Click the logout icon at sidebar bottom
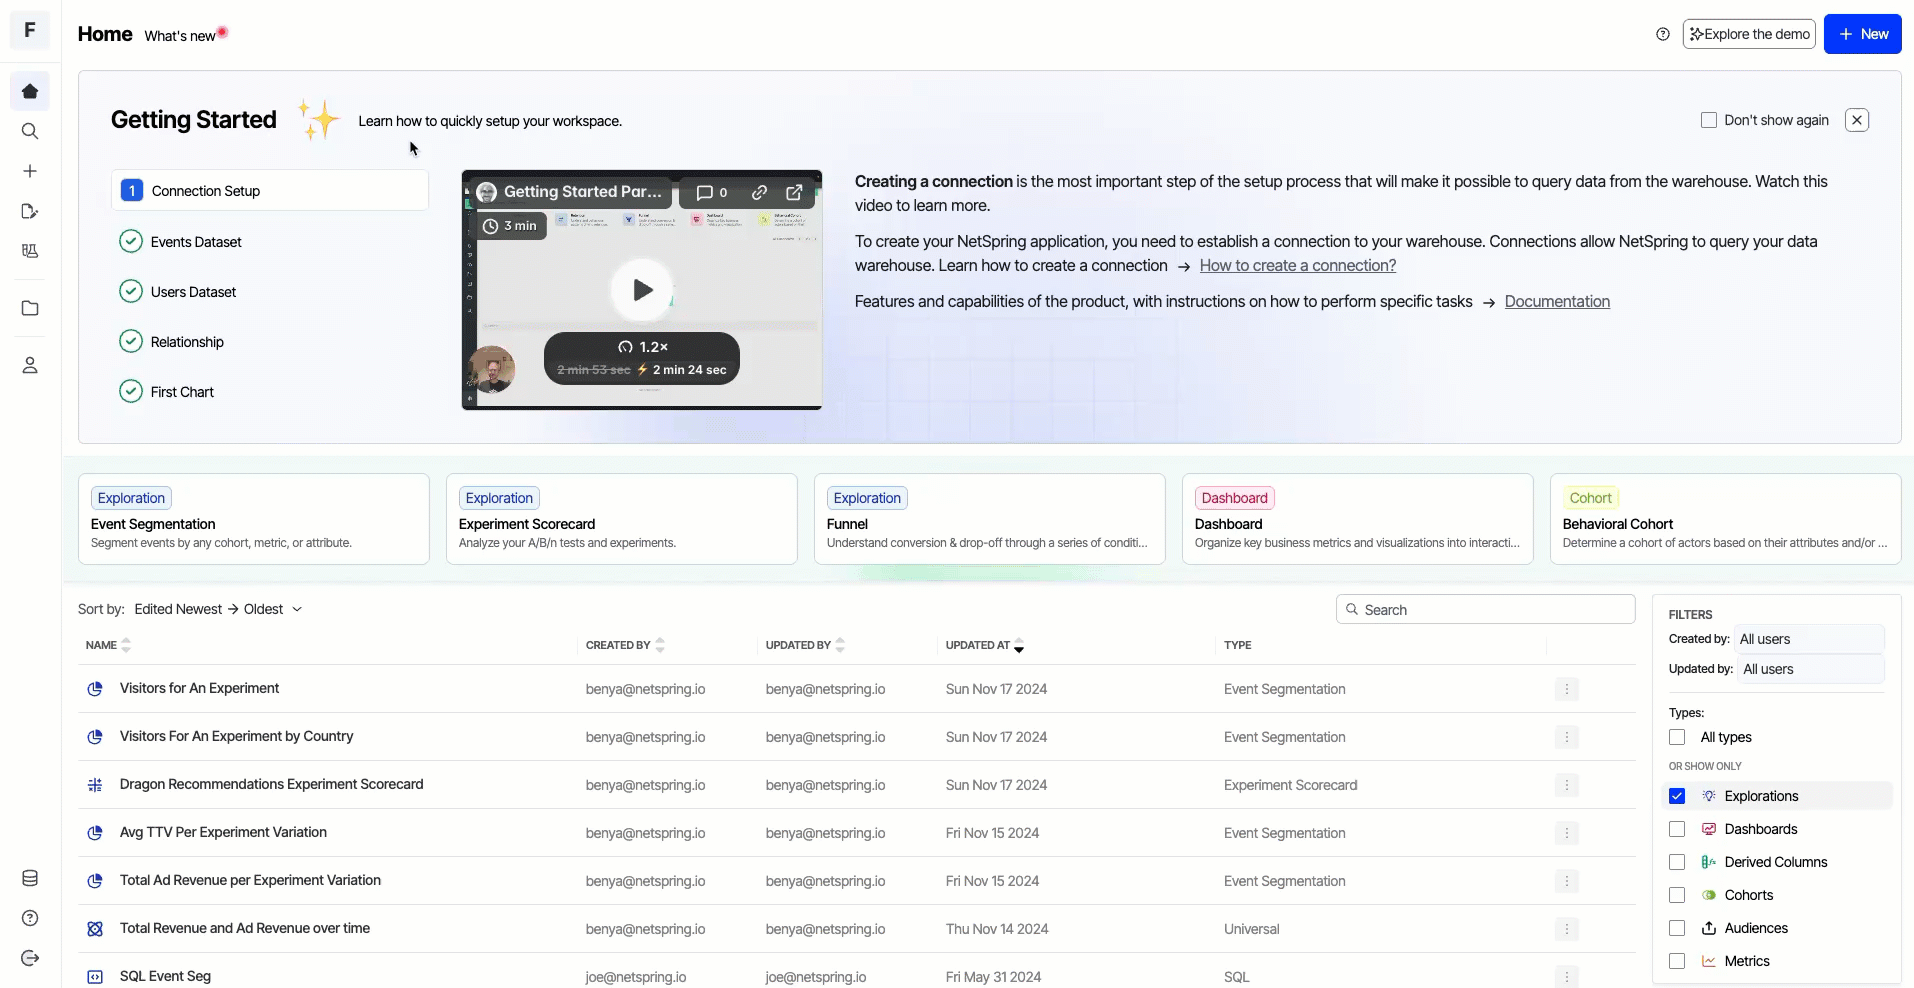This screenshot has height=988, width=1914. (30, 958)
